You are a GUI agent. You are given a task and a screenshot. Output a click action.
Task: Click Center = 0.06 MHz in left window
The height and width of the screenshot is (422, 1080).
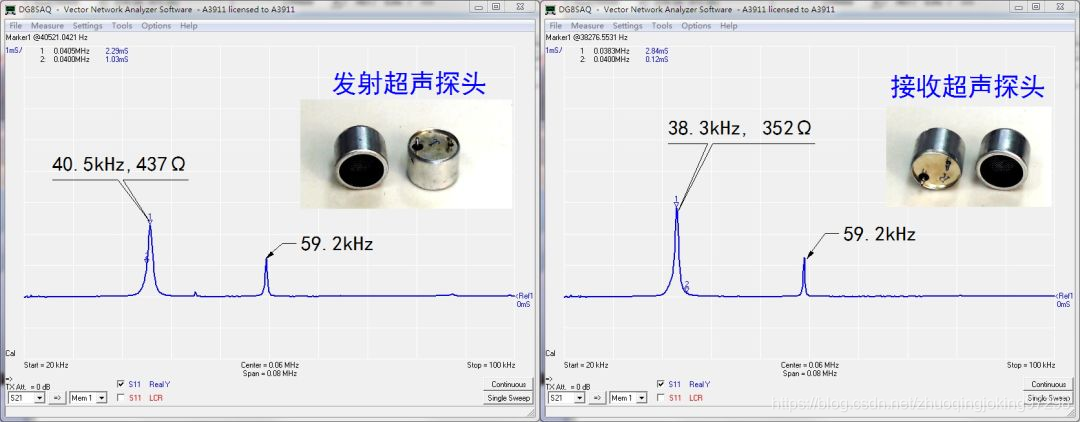point(269,365)
